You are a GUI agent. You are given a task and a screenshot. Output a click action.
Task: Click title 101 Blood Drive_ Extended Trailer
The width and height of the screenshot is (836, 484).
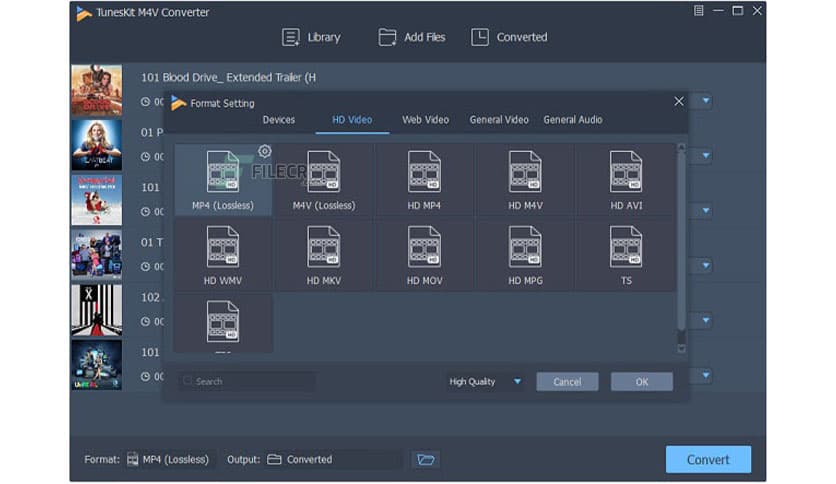point(228,78)
